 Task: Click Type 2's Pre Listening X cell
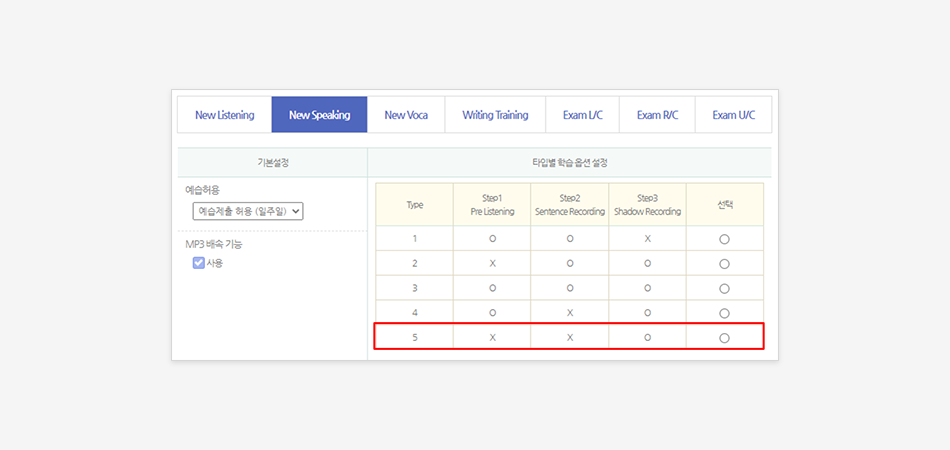[x=492, y=263]
